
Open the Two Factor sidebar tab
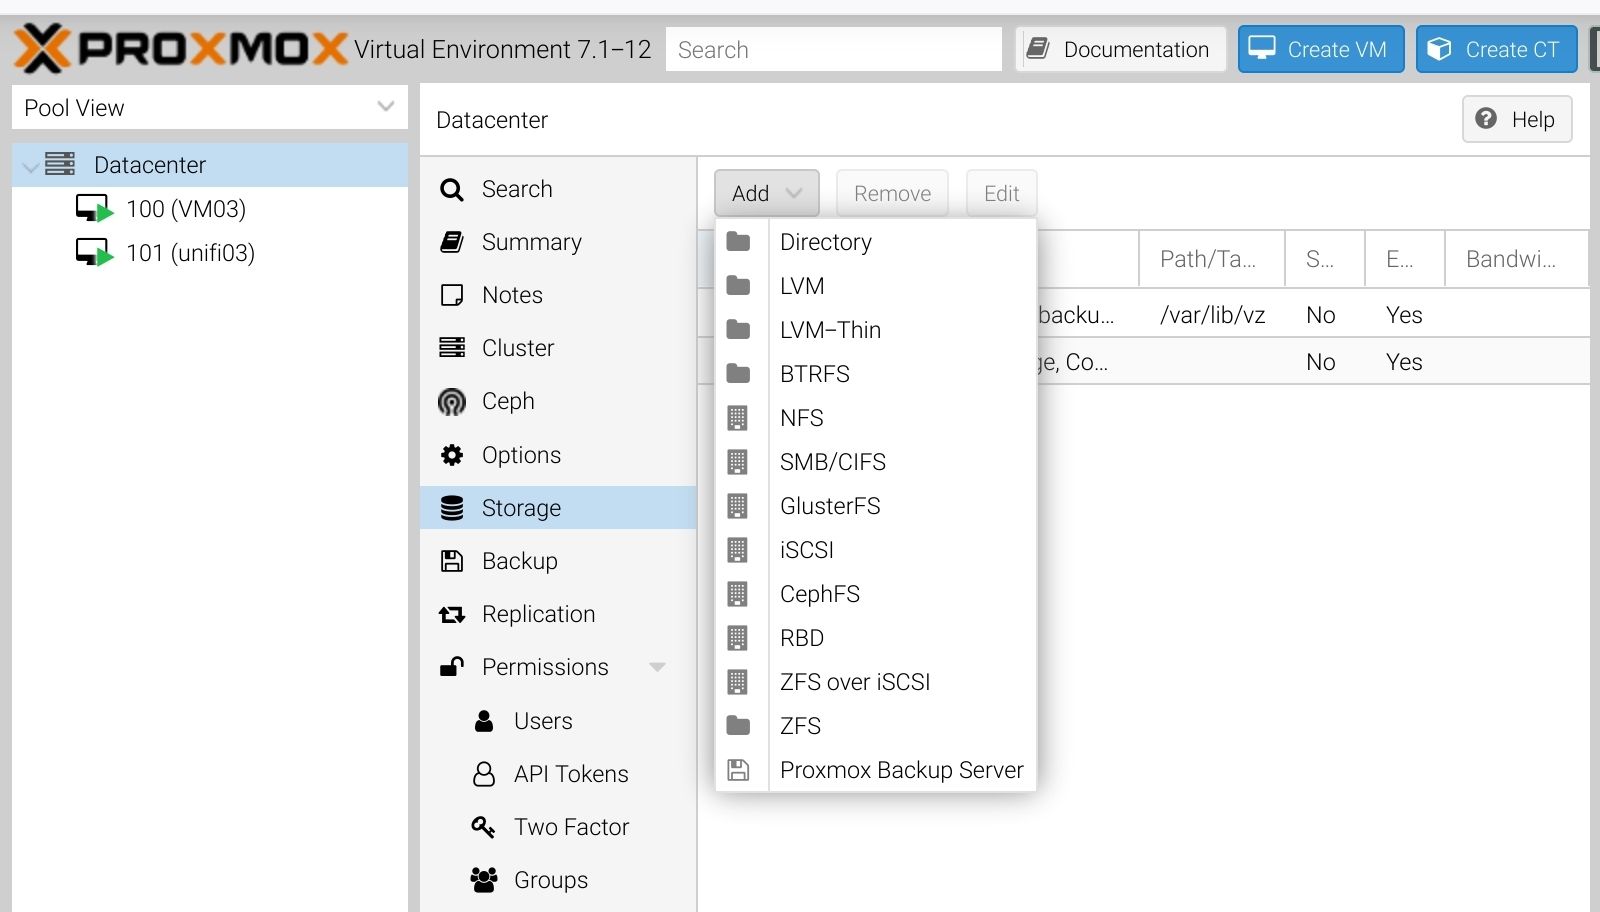(x=558, y=827)
